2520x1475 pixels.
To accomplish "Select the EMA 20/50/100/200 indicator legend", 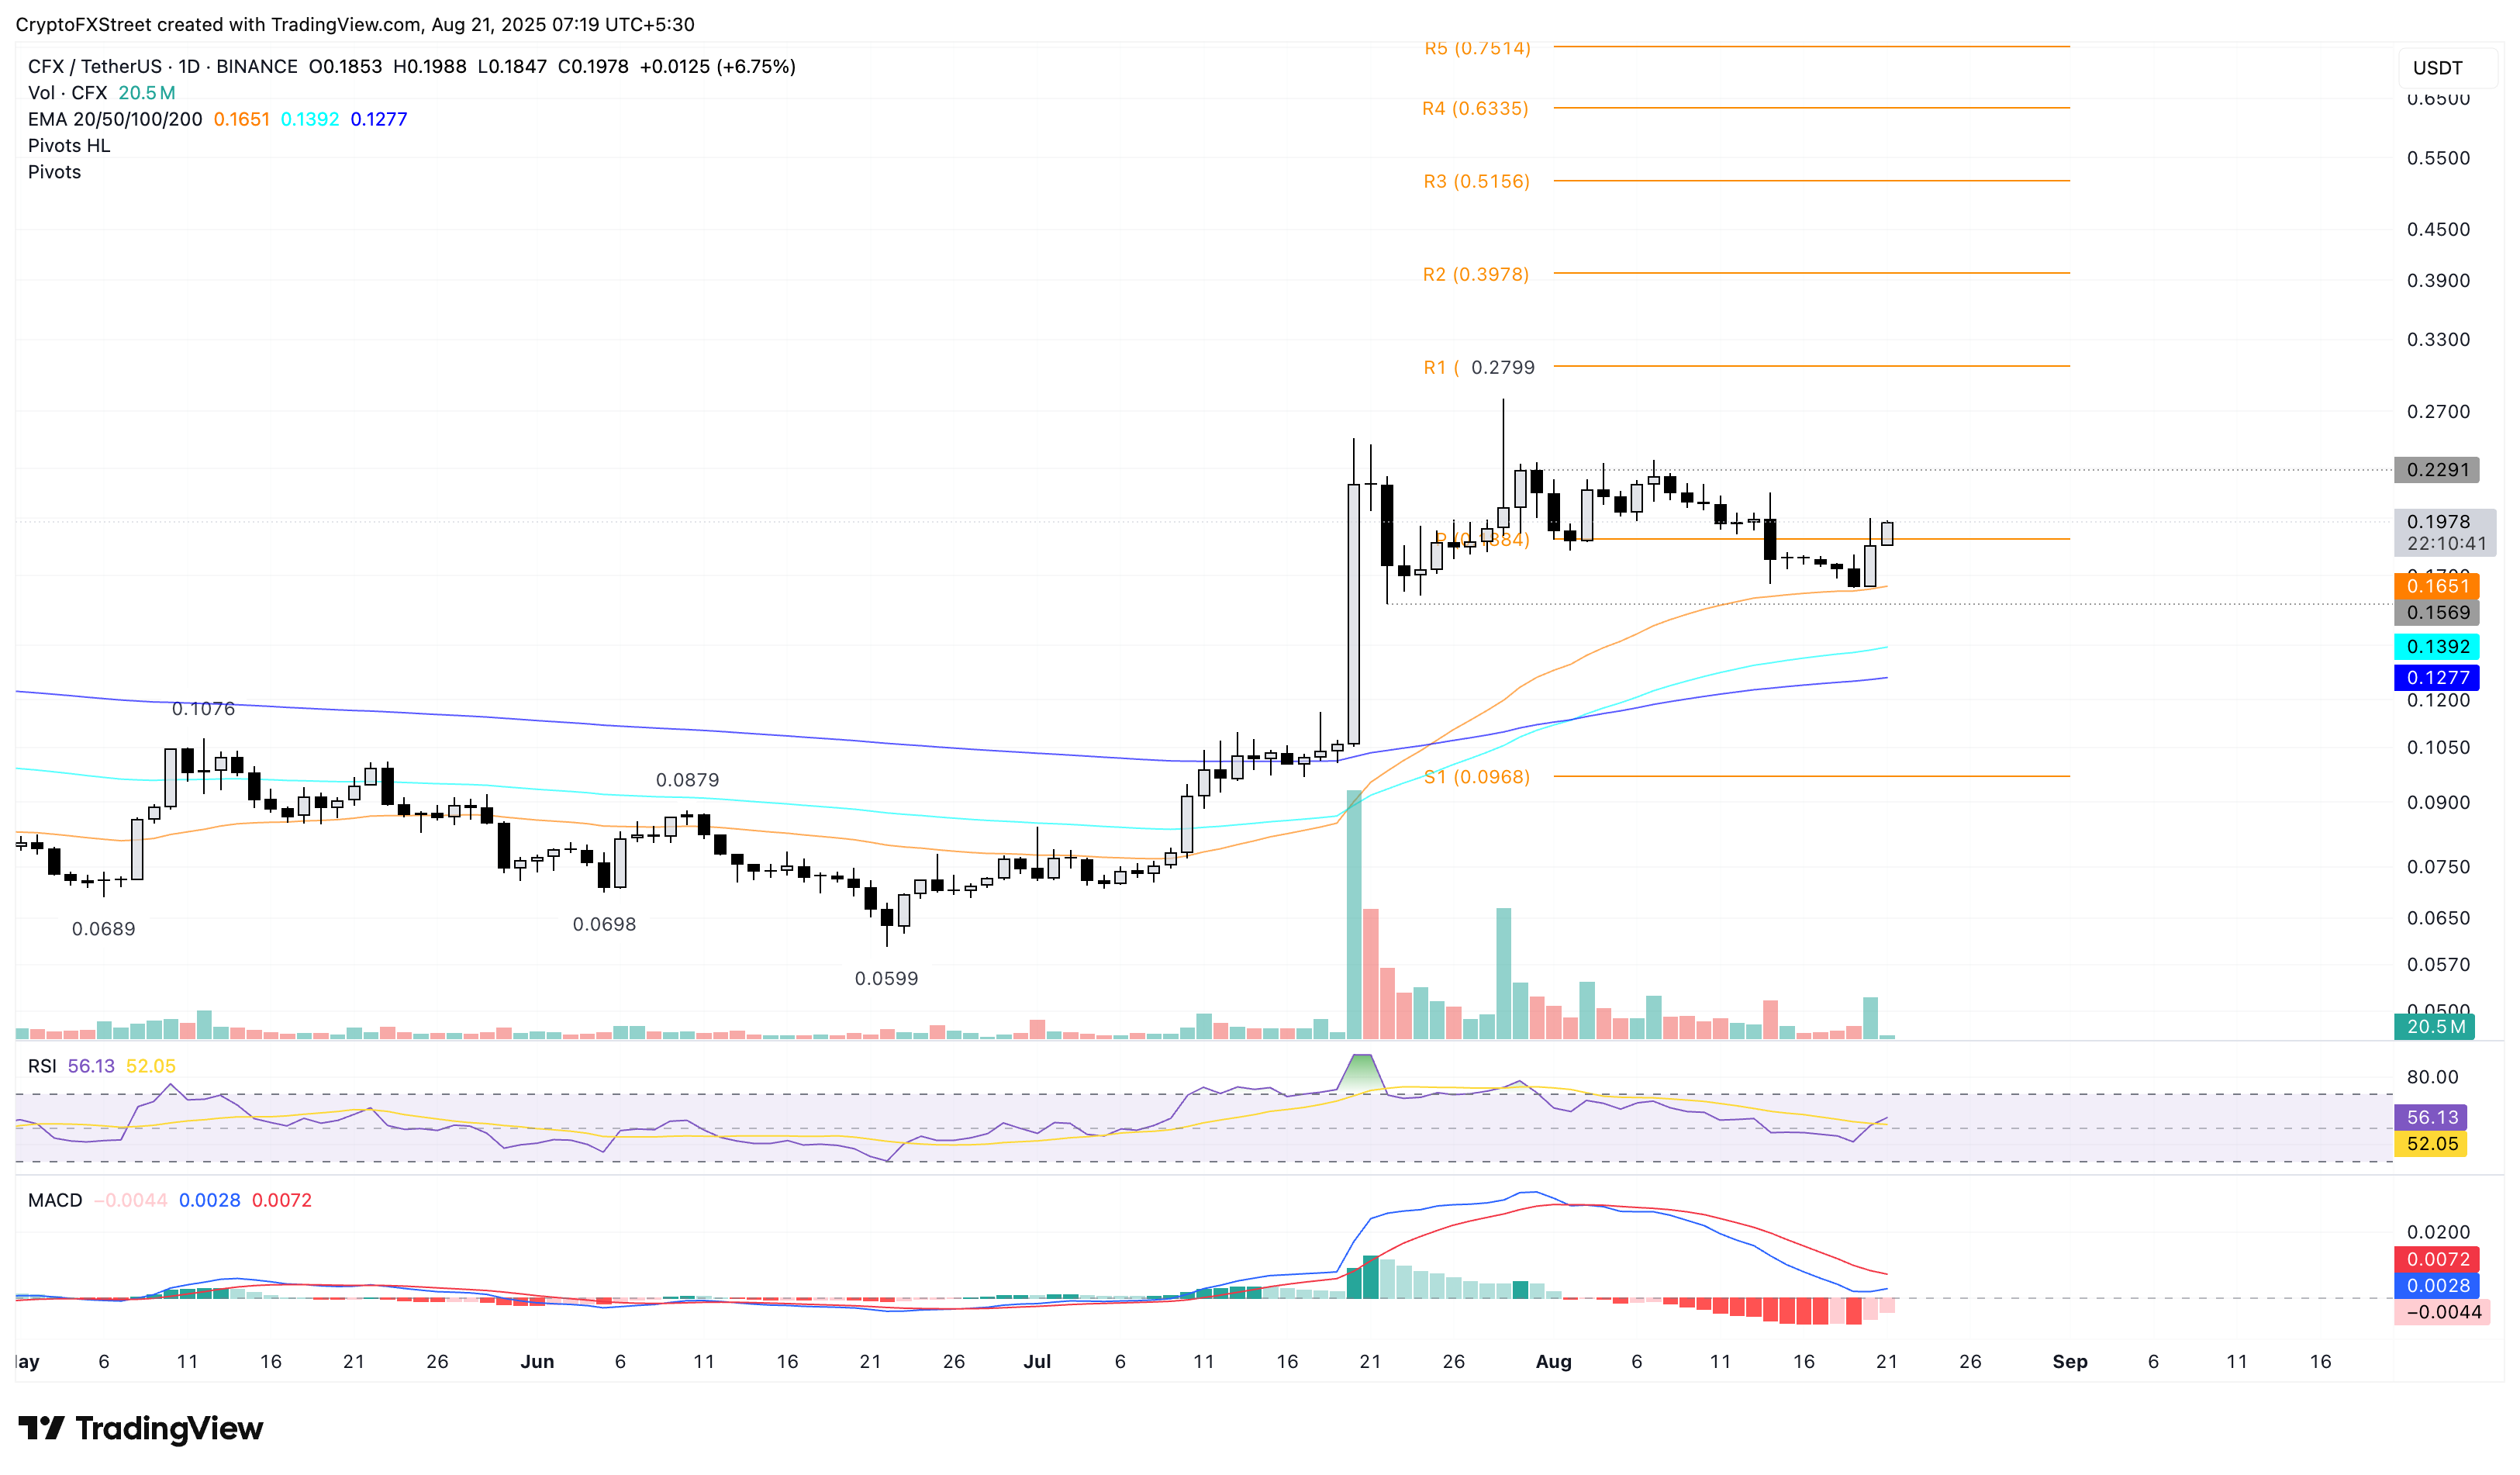I will pos(115,119).
